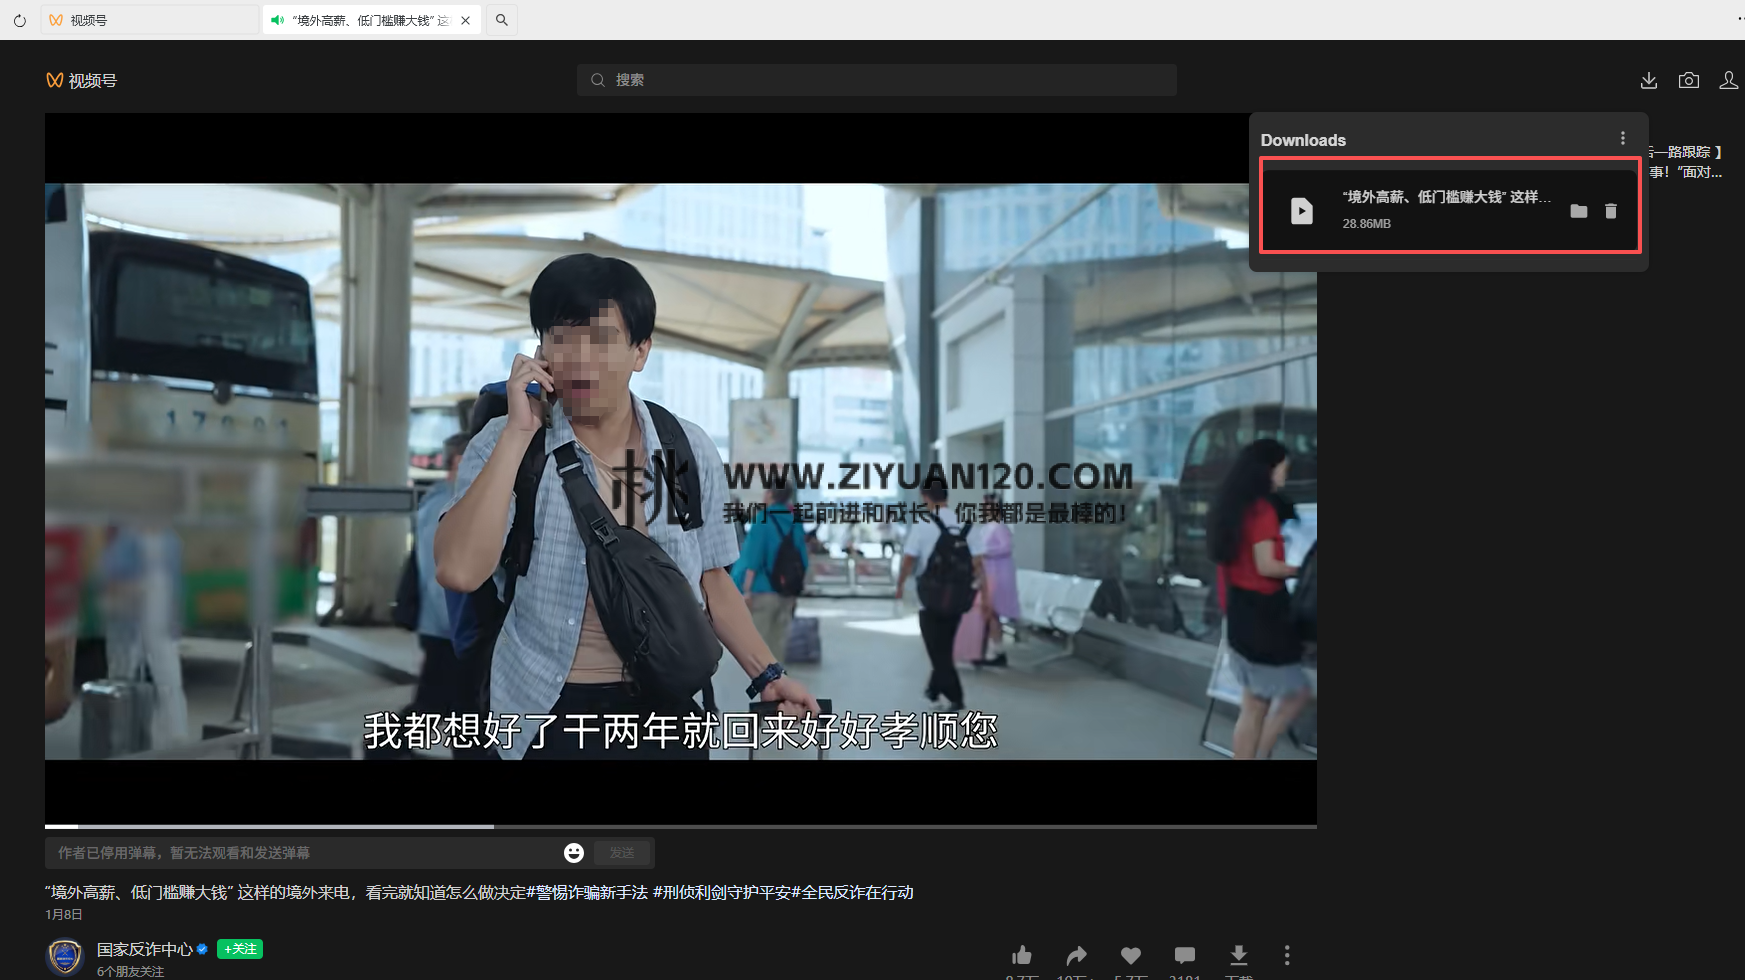Click the emoji face in the danmaku bar
Viewport: 1745px width, 980px height.
tap(573, 852)
